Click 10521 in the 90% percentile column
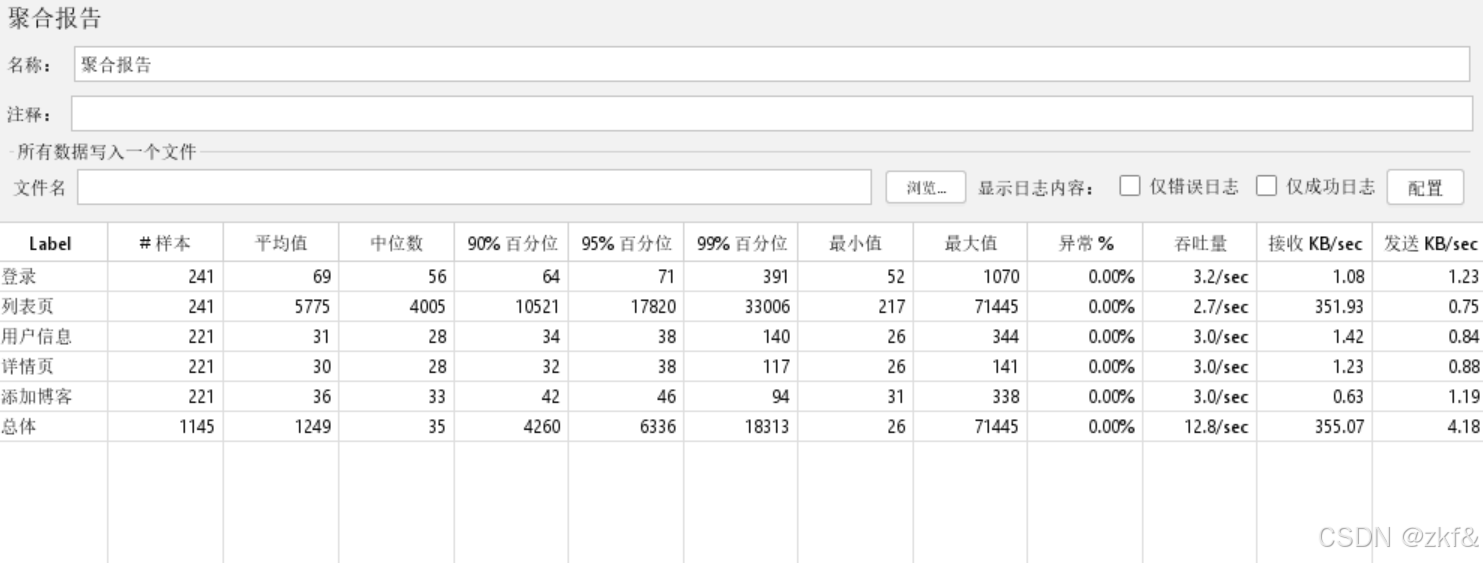Image resolution: width=1483 pixels, height=563 pixels. click(538, 306)
